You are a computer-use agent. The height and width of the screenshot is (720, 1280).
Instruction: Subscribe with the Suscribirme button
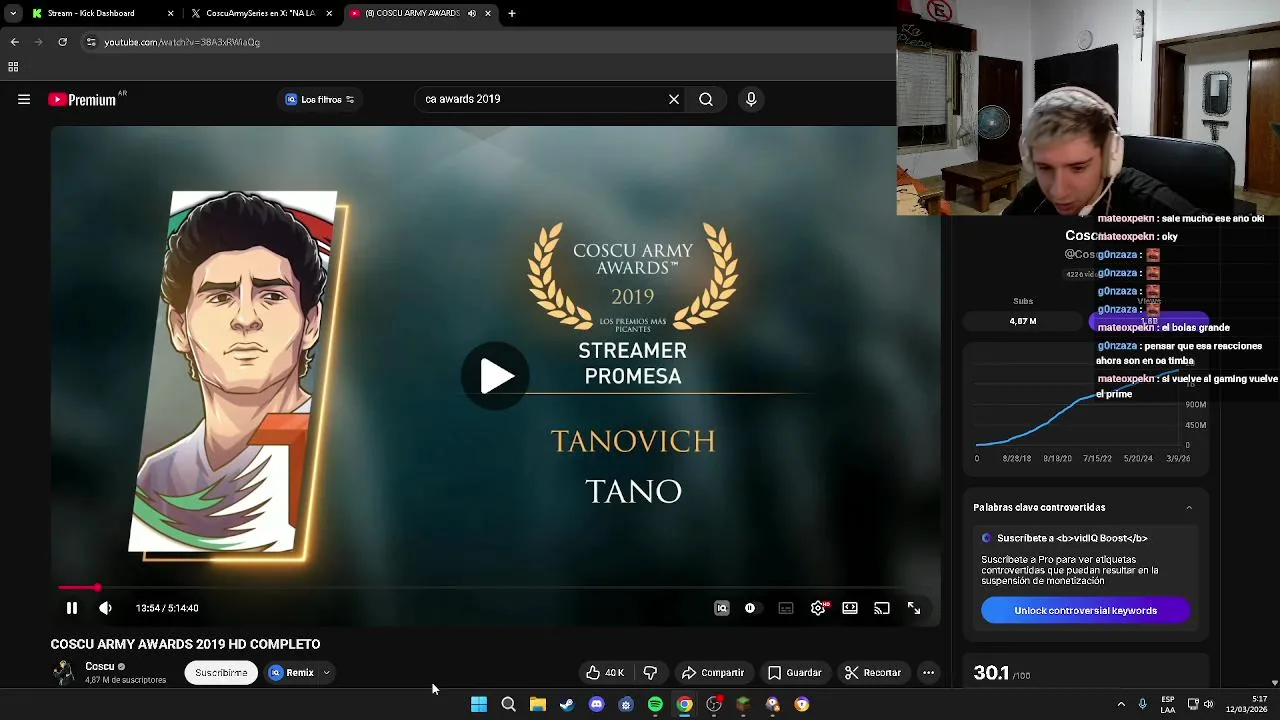221,673
